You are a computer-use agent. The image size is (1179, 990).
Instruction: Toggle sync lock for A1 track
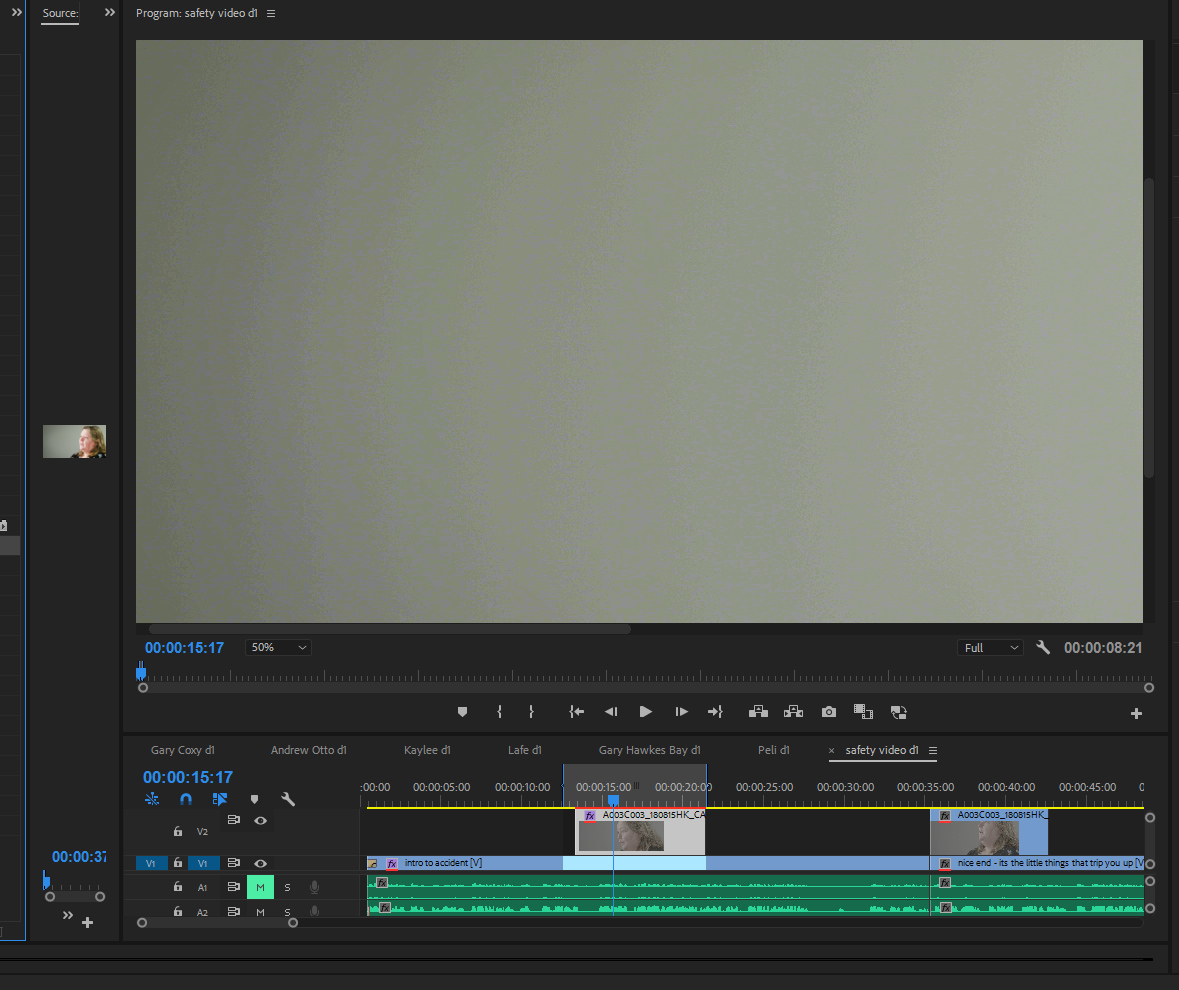(234, 887)
